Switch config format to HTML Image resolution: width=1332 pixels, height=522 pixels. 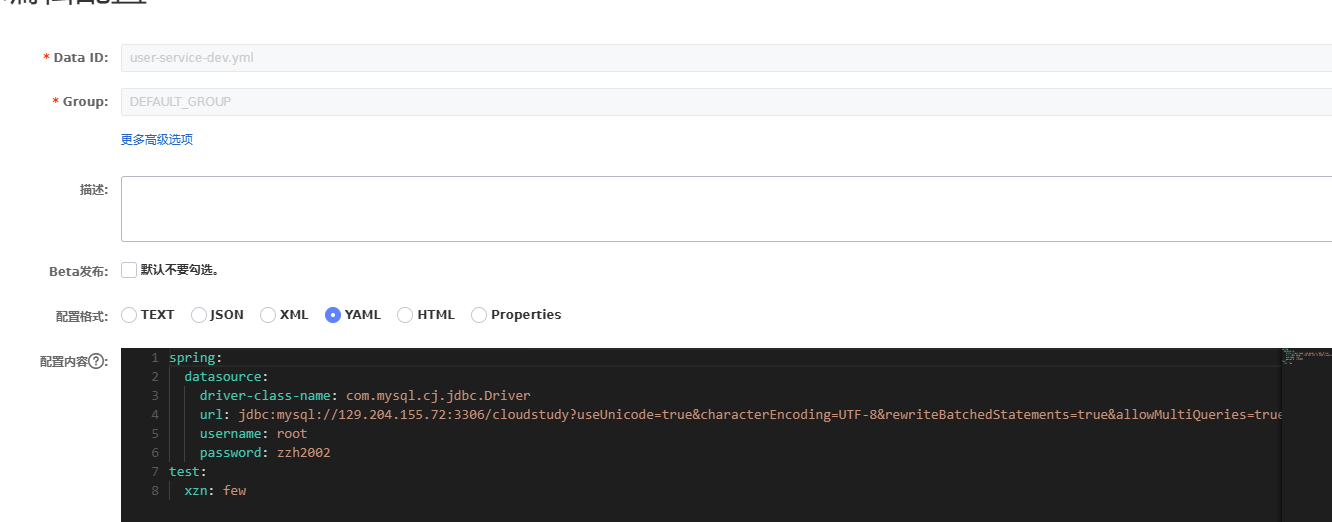click(x=405, y=315)
